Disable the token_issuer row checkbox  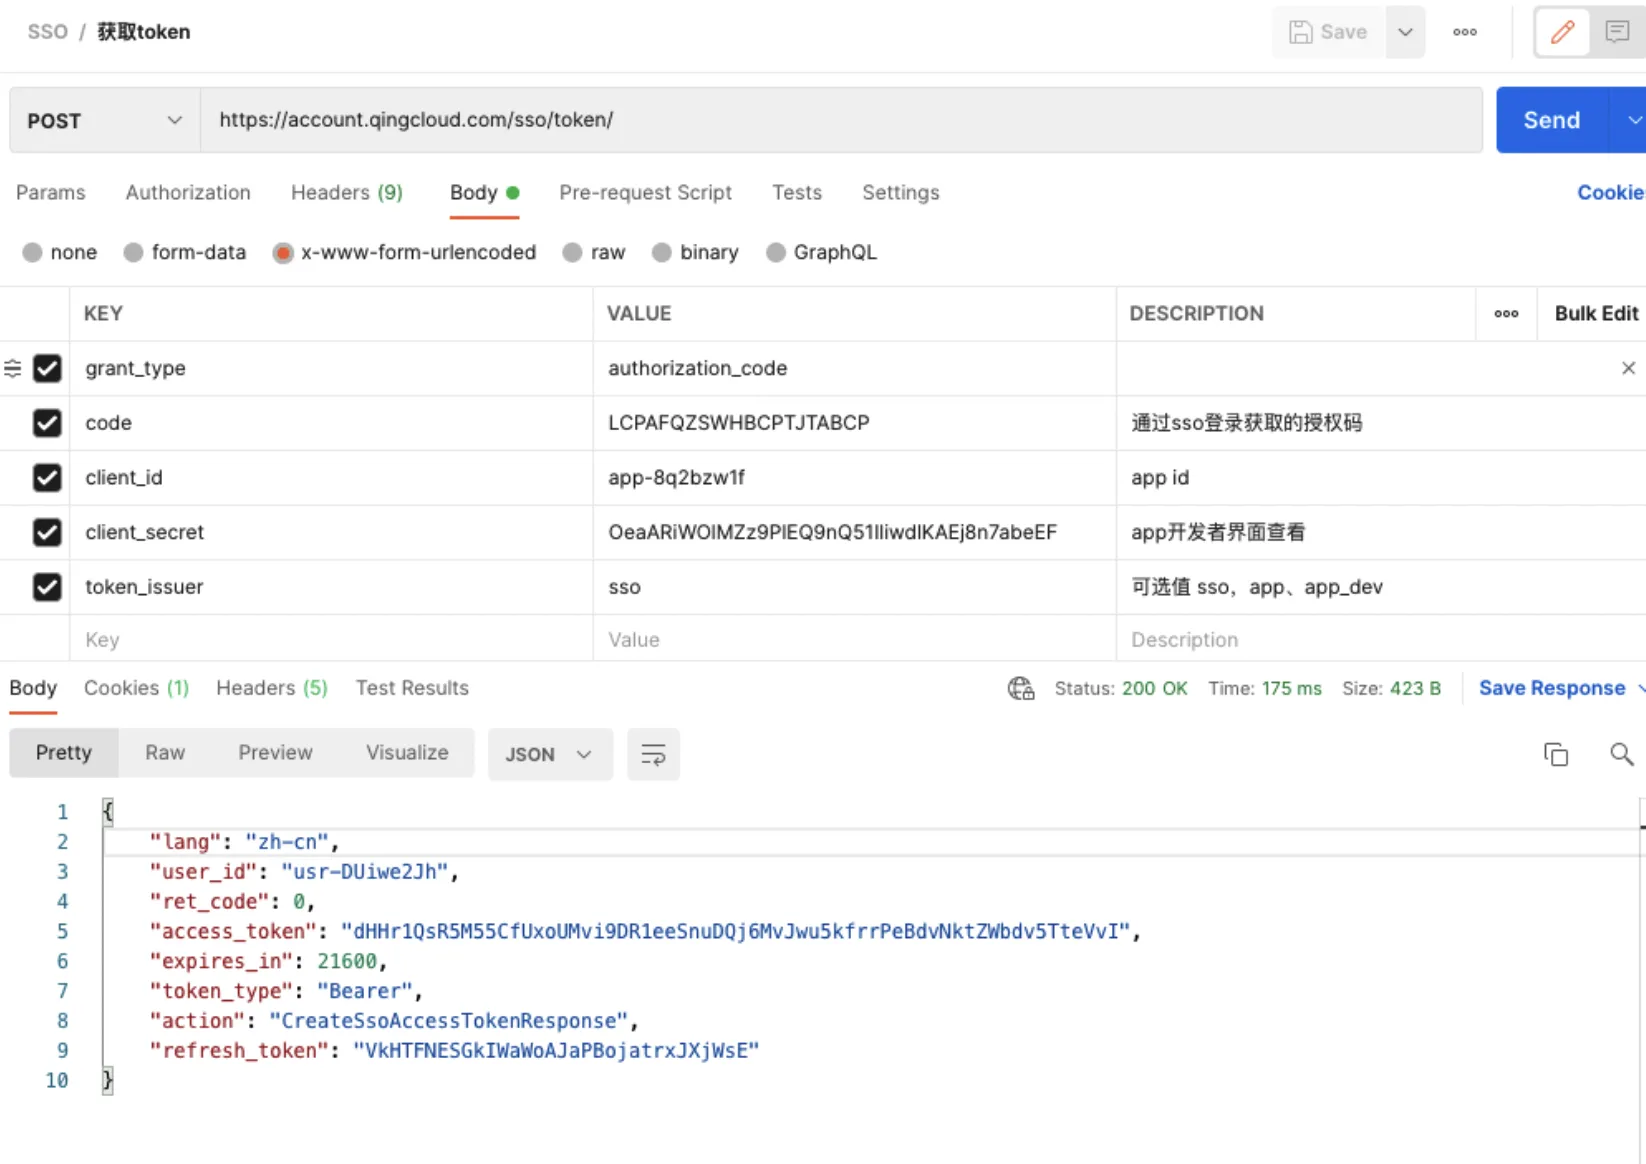click(47, 587)
